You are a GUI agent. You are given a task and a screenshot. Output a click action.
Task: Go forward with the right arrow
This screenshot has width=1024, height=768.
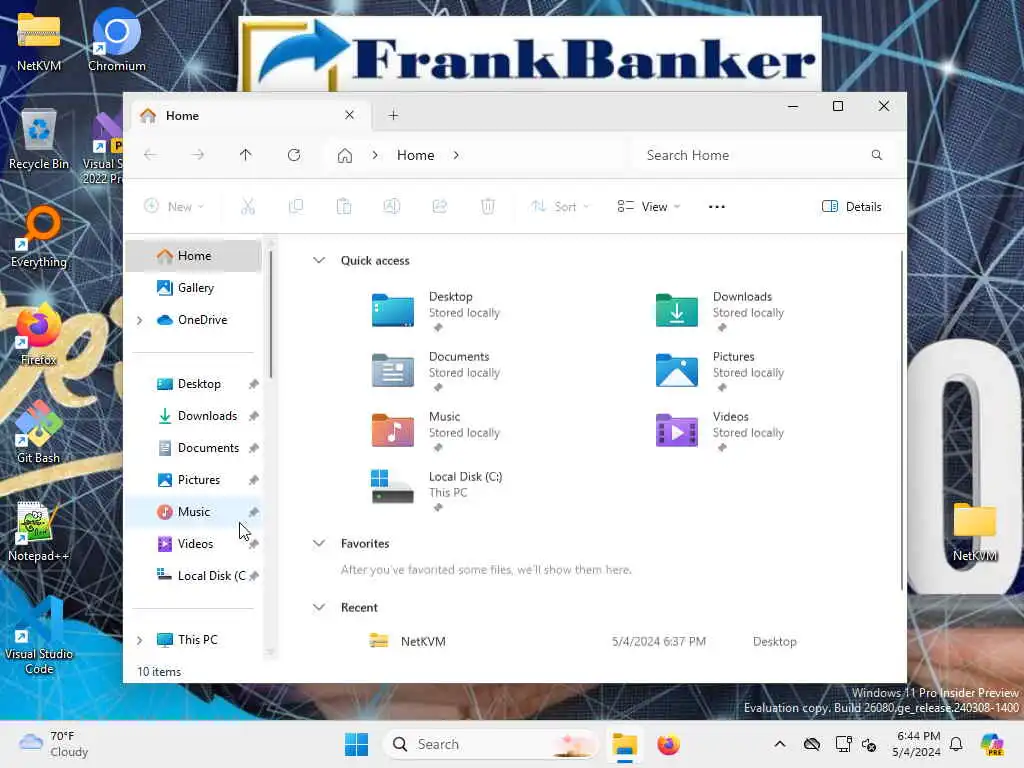point(198,155)
